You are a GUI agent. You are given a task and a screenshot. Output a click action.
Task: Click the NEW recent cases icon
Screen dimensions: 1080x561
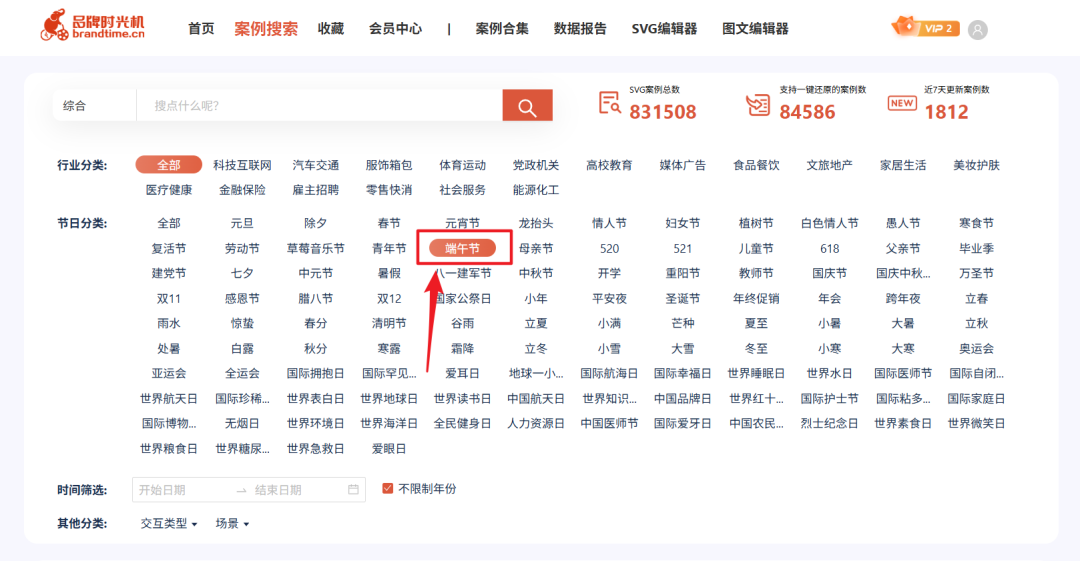point(902,103)
